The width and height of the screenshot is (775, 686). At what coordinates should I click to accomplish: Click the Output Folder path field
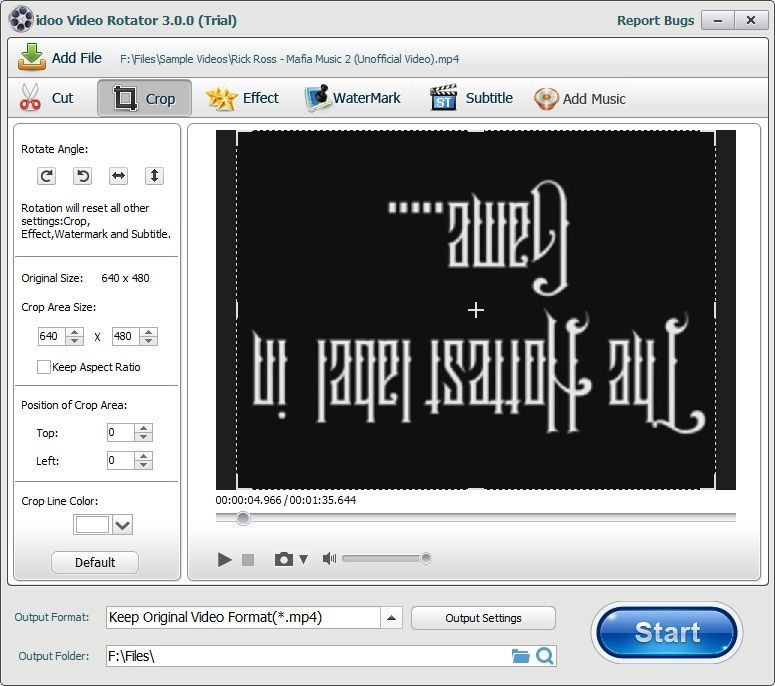tap(308, 656)
